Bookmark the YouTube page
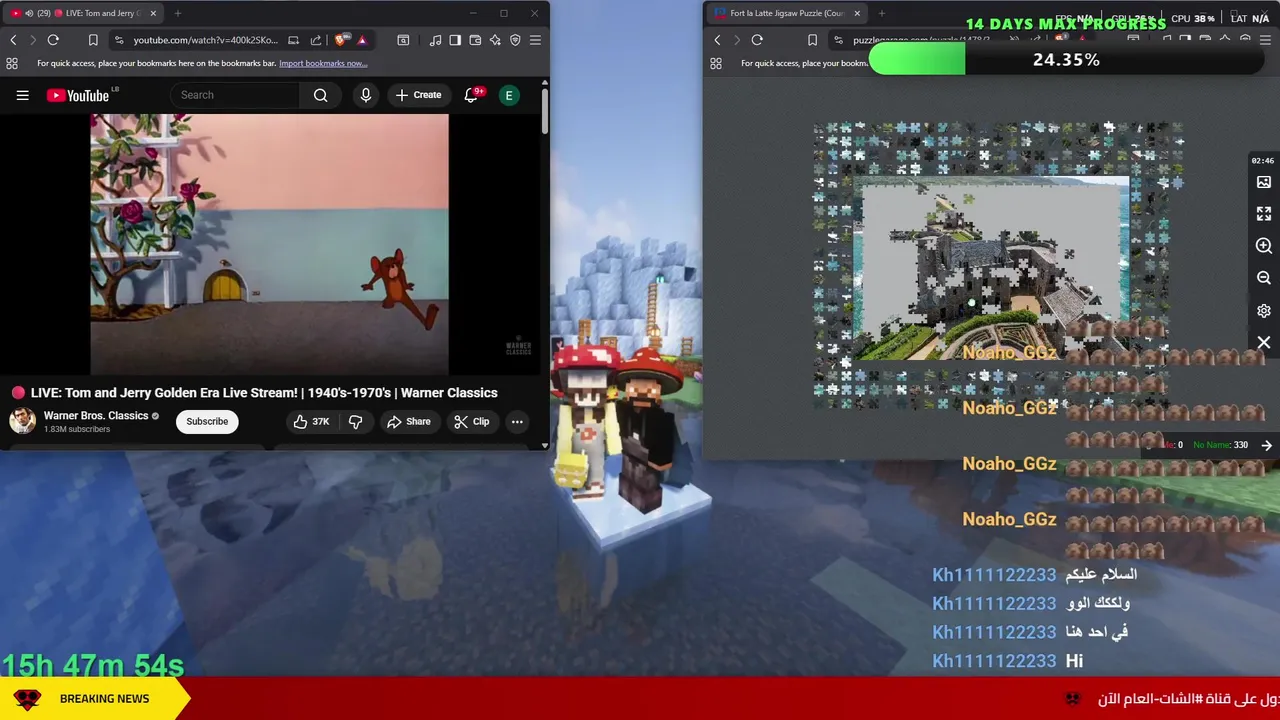Screen dimensions: 1280x720 [93, 40]
